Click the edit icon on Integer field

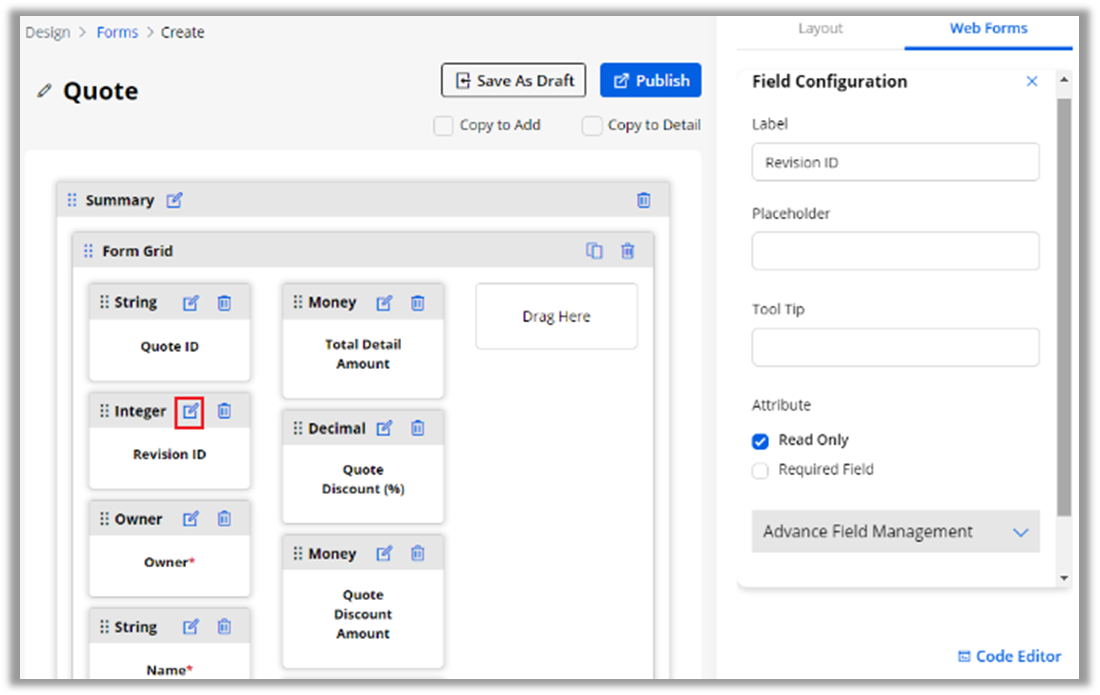pyautogui.click(x=190, y=411)
